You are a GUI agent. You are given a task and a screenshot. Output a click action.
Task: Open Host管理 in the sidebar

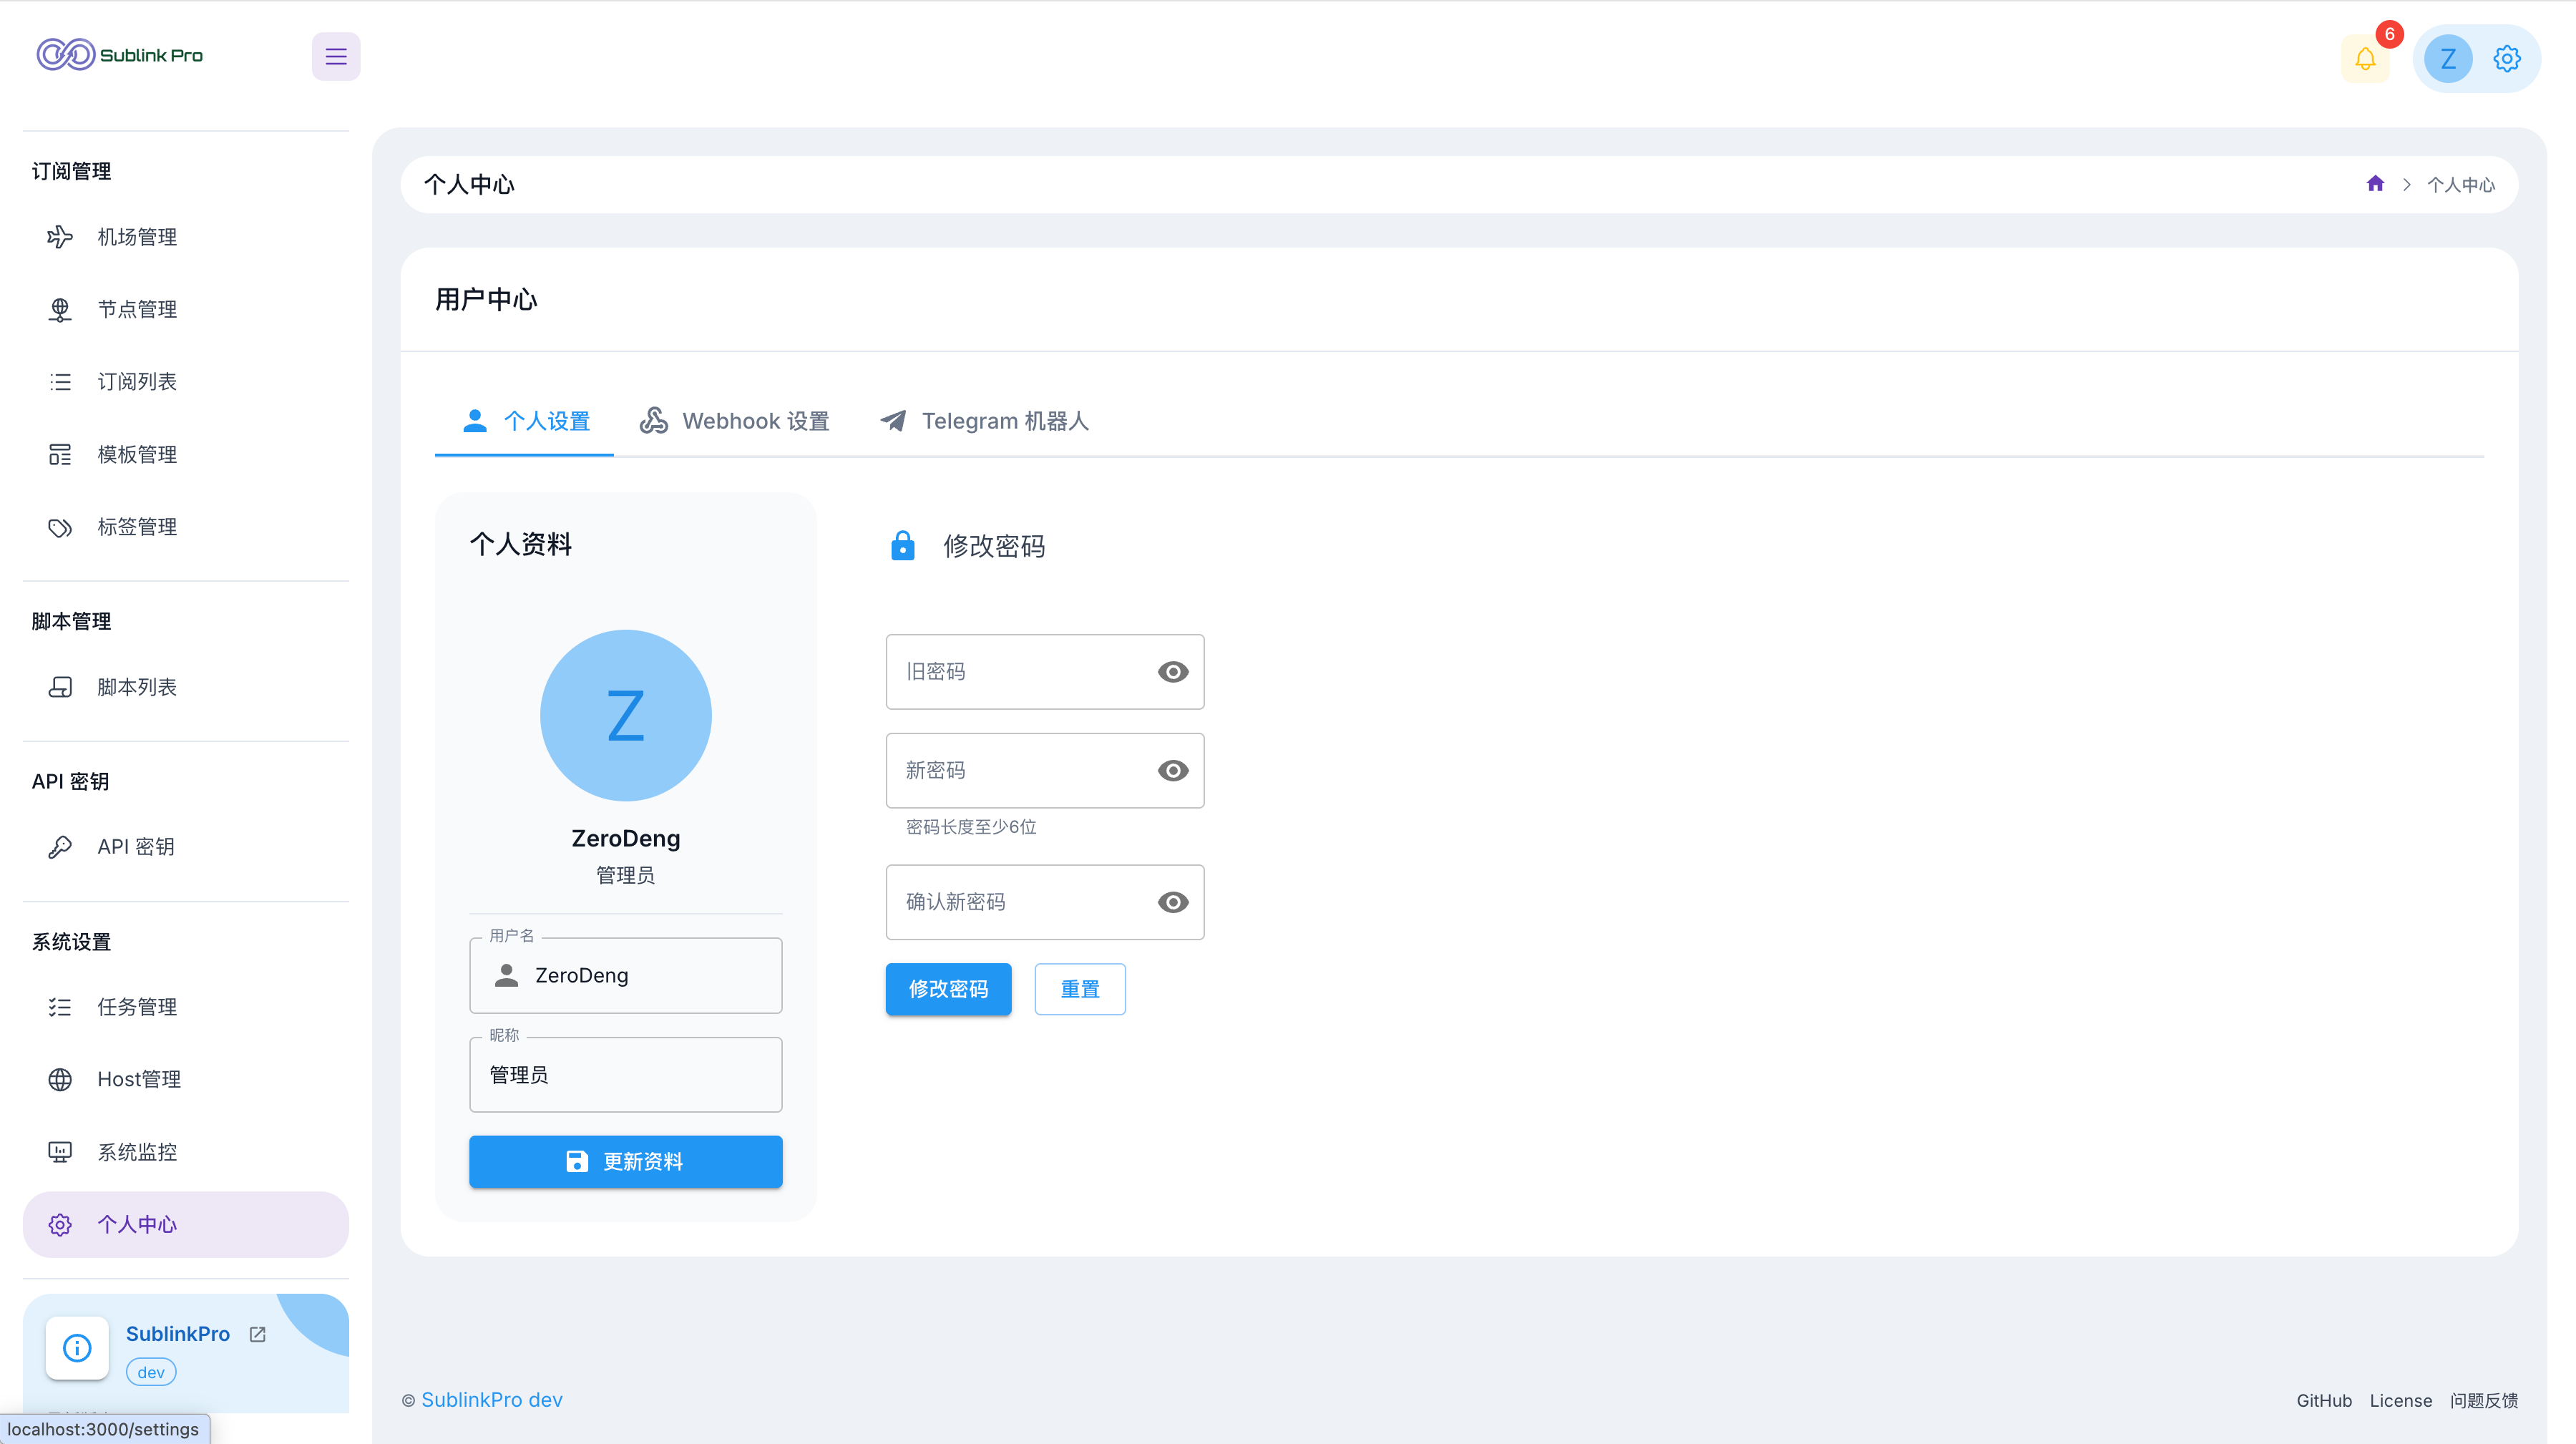186,1079
